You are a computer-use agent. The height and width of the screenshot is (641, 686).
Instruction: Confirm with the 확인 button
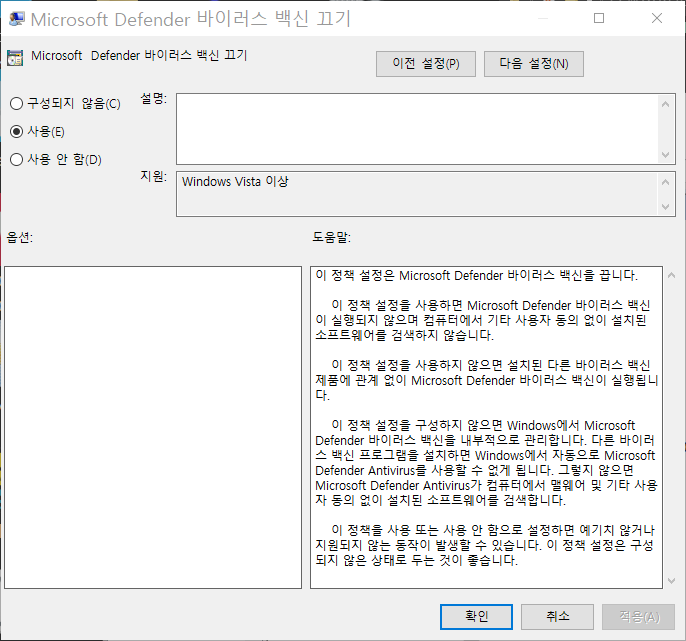[476, 617]
